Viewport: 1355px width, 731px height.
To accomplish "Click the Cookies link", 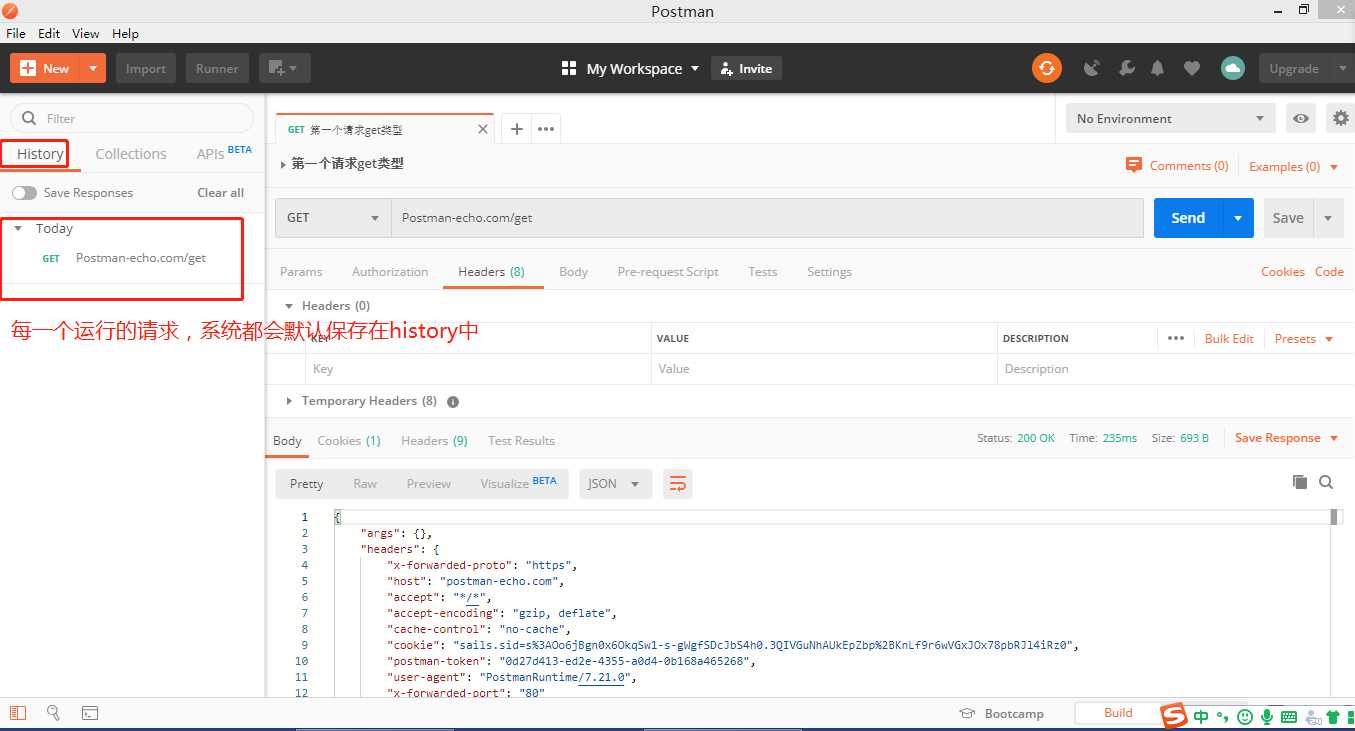I will (1282, 271).
